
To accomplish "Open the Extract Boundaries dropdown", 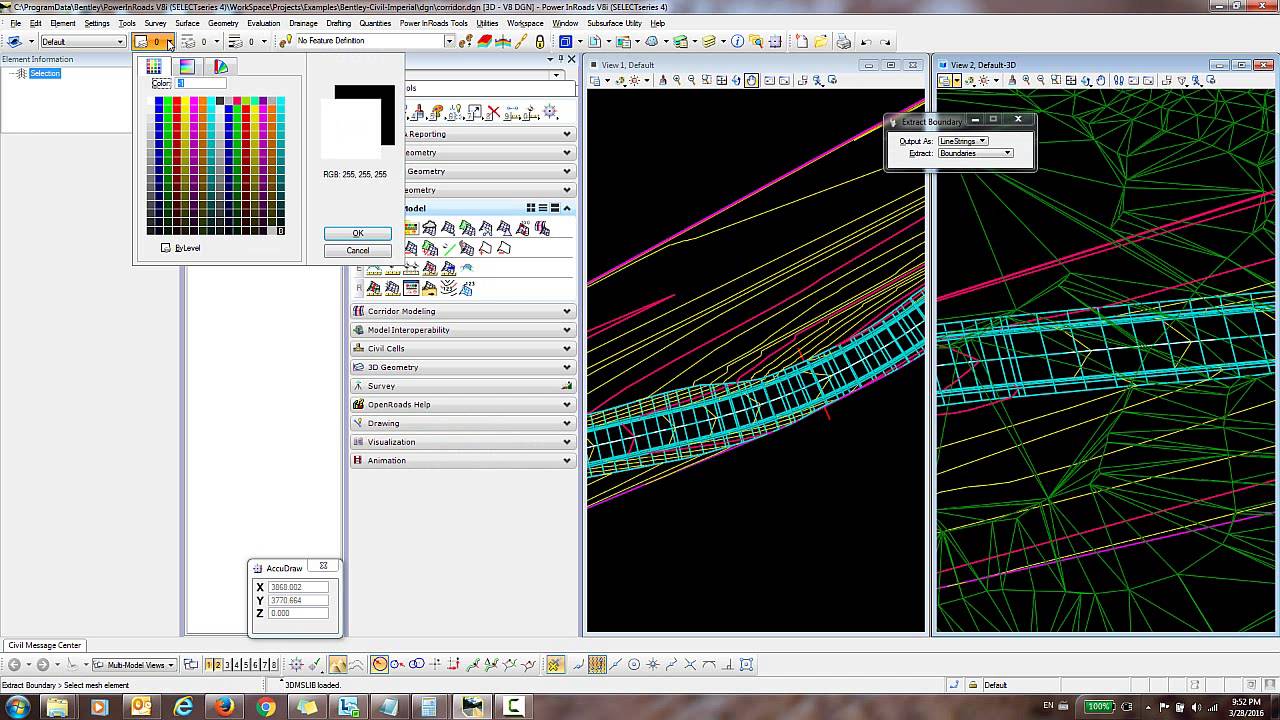I will [975, 153].
